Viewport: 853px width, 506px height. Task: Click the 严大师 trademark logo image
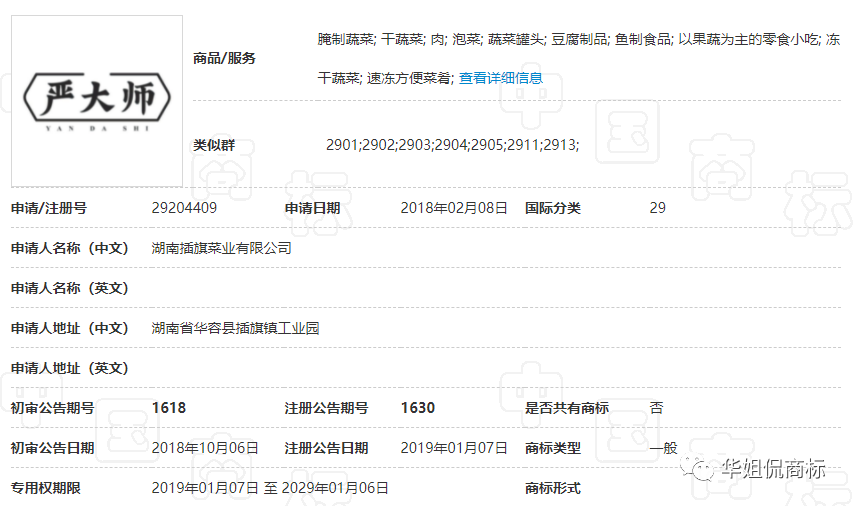click(97, 100)
